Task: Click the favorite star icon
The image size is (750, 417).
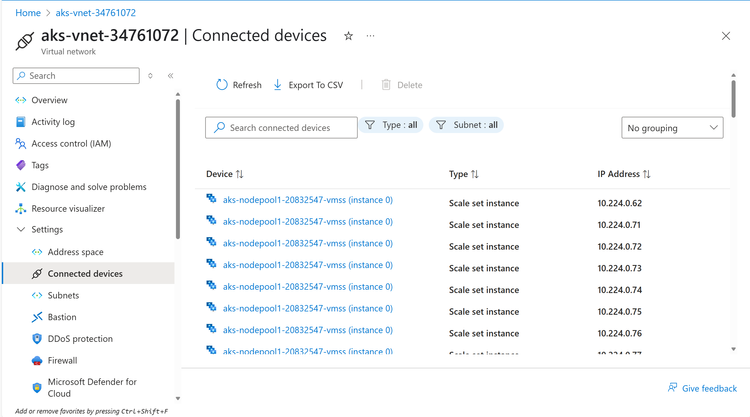Action: [348, 36]
